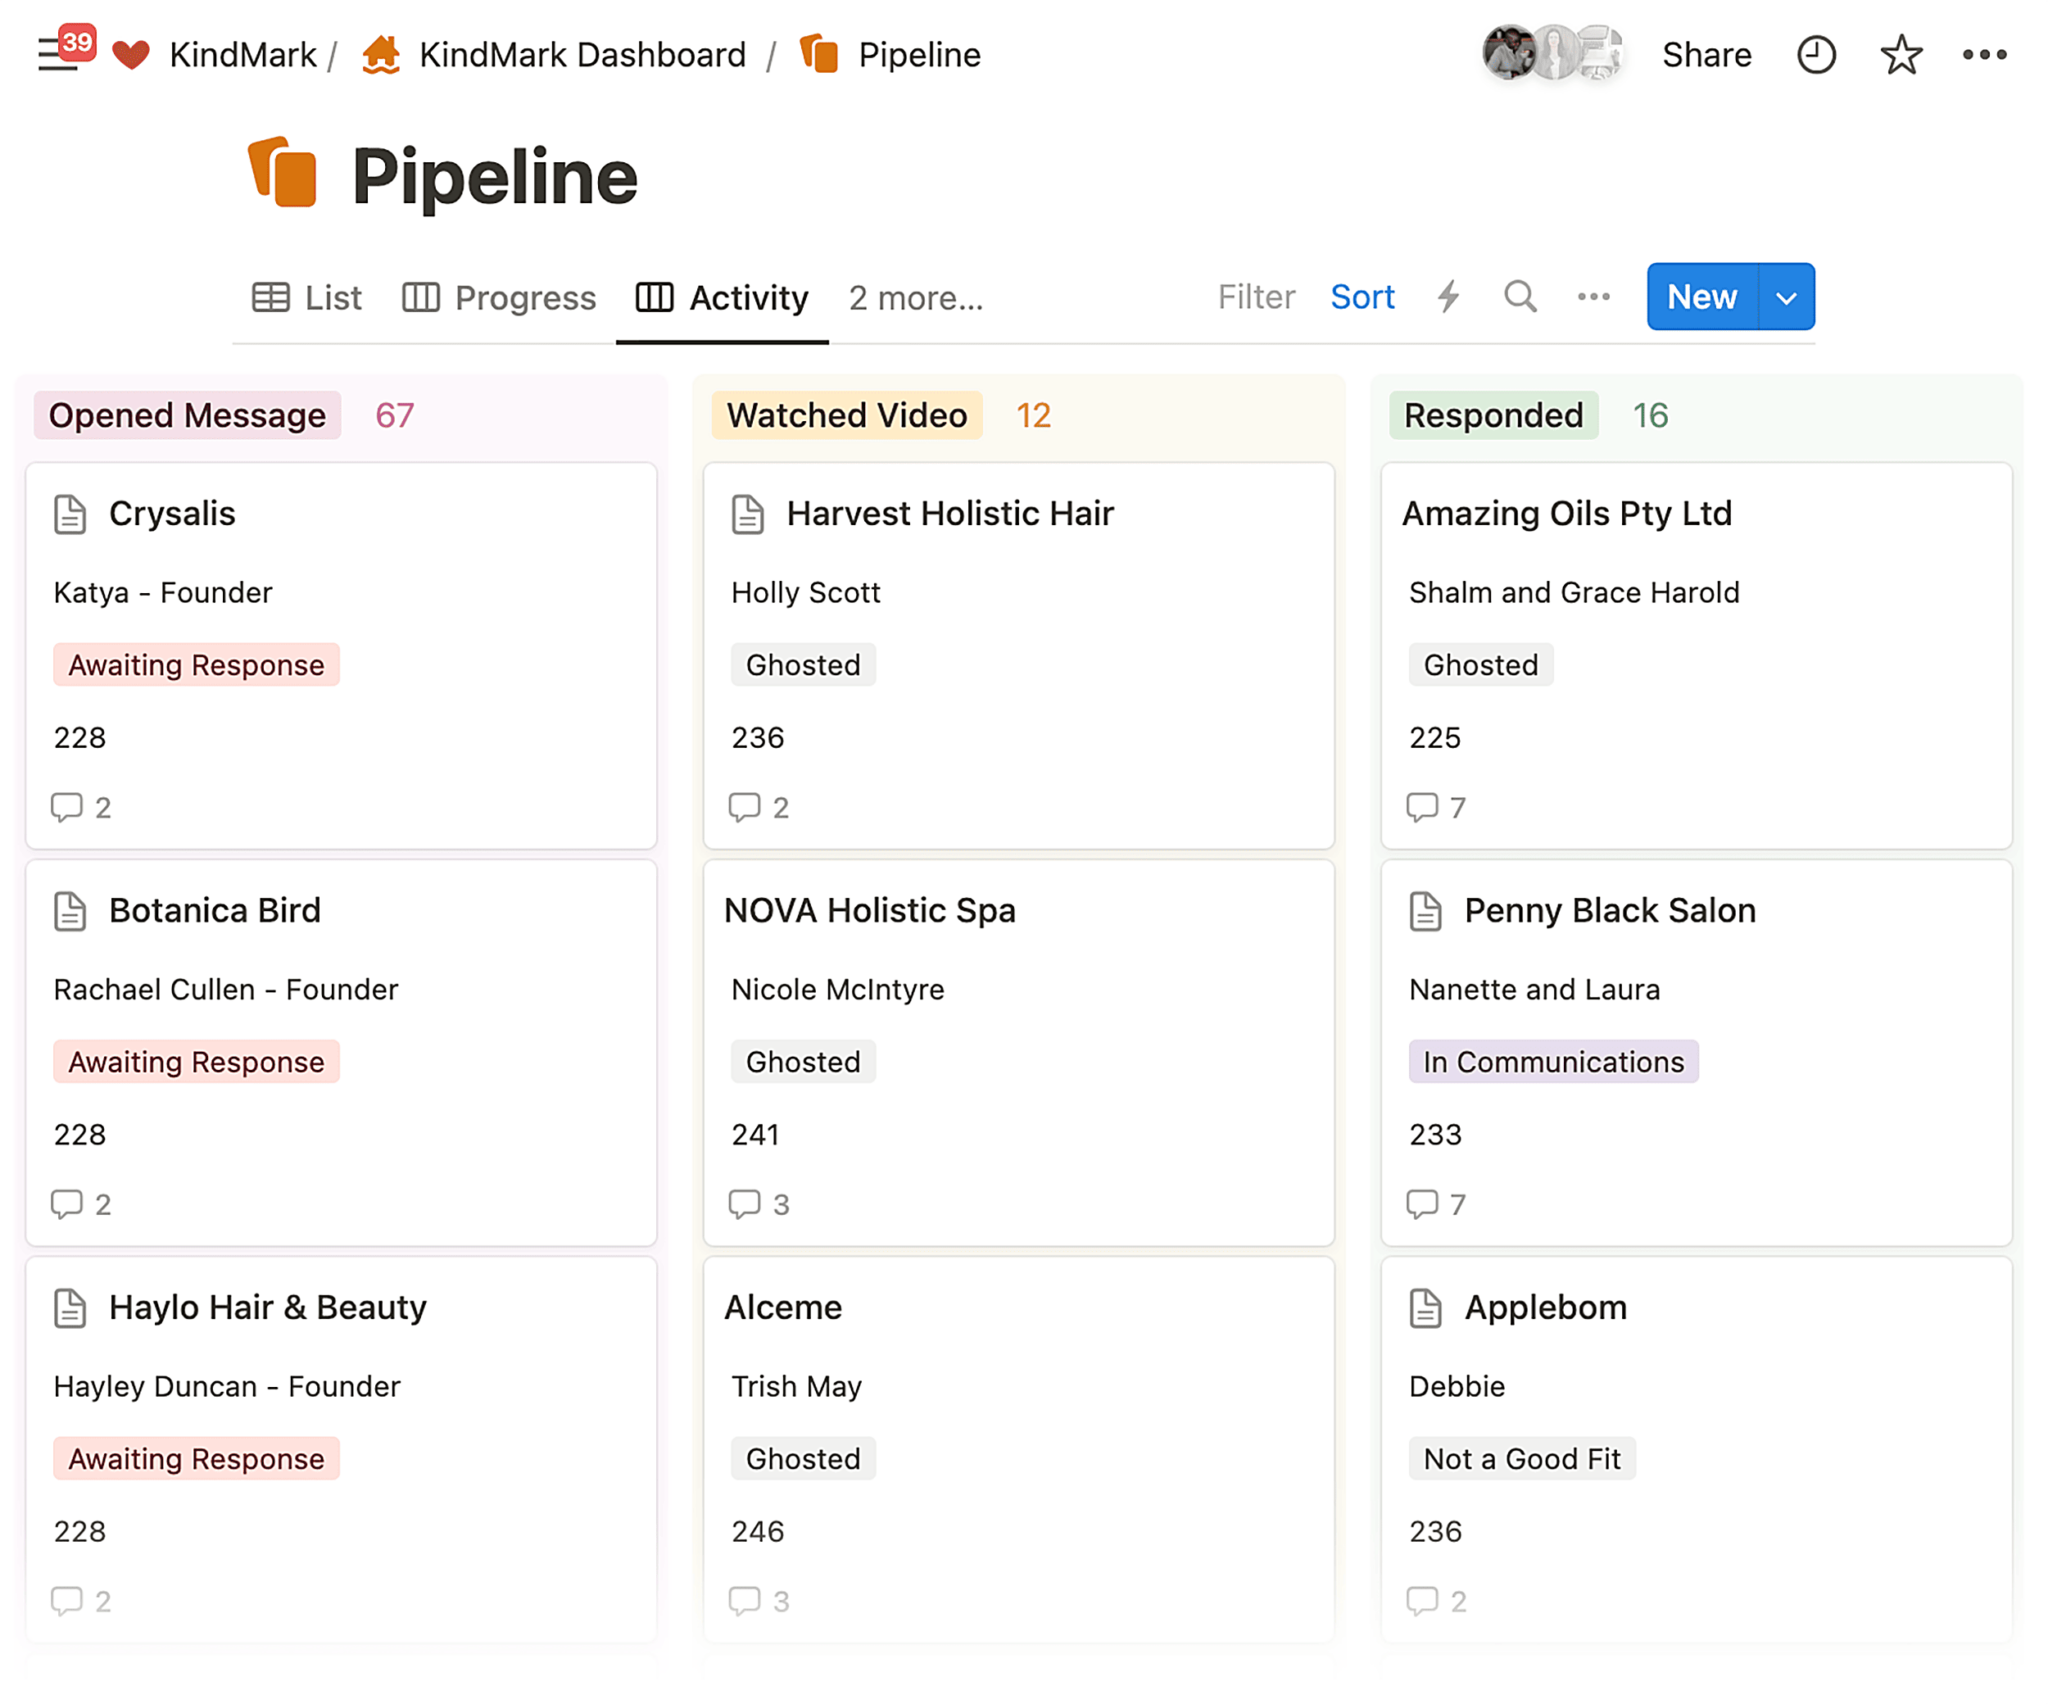Toggle the Ghosted status on Harvest Holistic Hair
This screenshot has height=1704, width=2048.
[803, 665]
